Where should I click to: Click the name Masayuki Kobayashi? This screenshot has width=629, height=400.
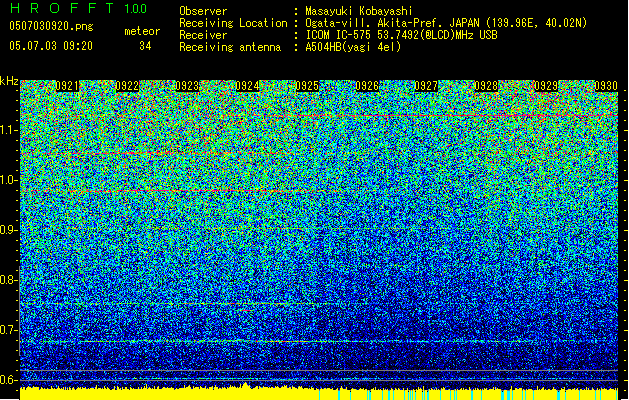coord(358,11)
